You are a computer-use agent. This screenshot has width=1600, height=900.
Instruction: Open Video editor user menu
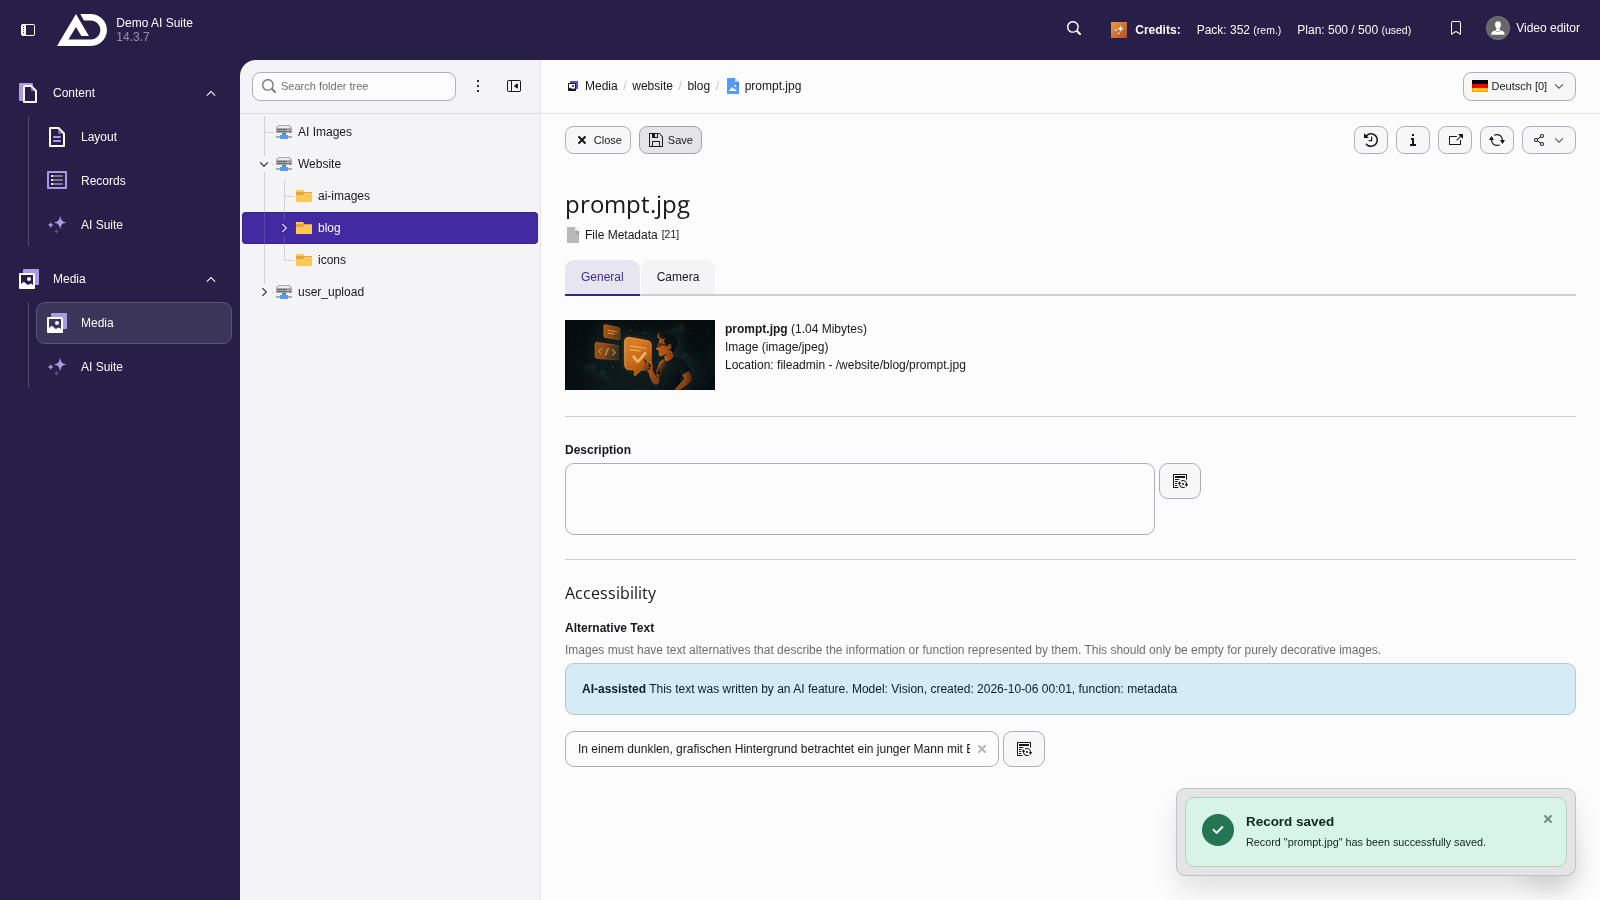click(1533, 28)
